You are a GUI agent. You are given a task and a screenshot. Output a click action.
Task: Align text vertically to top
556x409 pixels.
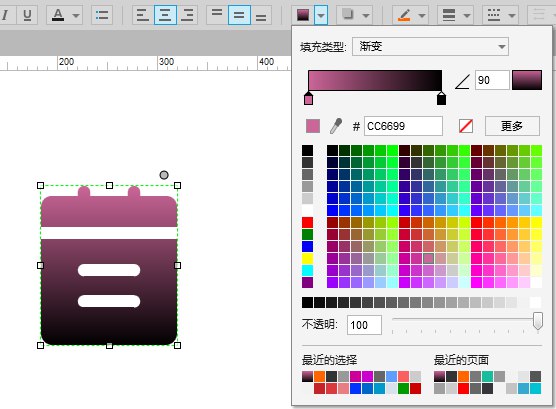pos(217,15)
